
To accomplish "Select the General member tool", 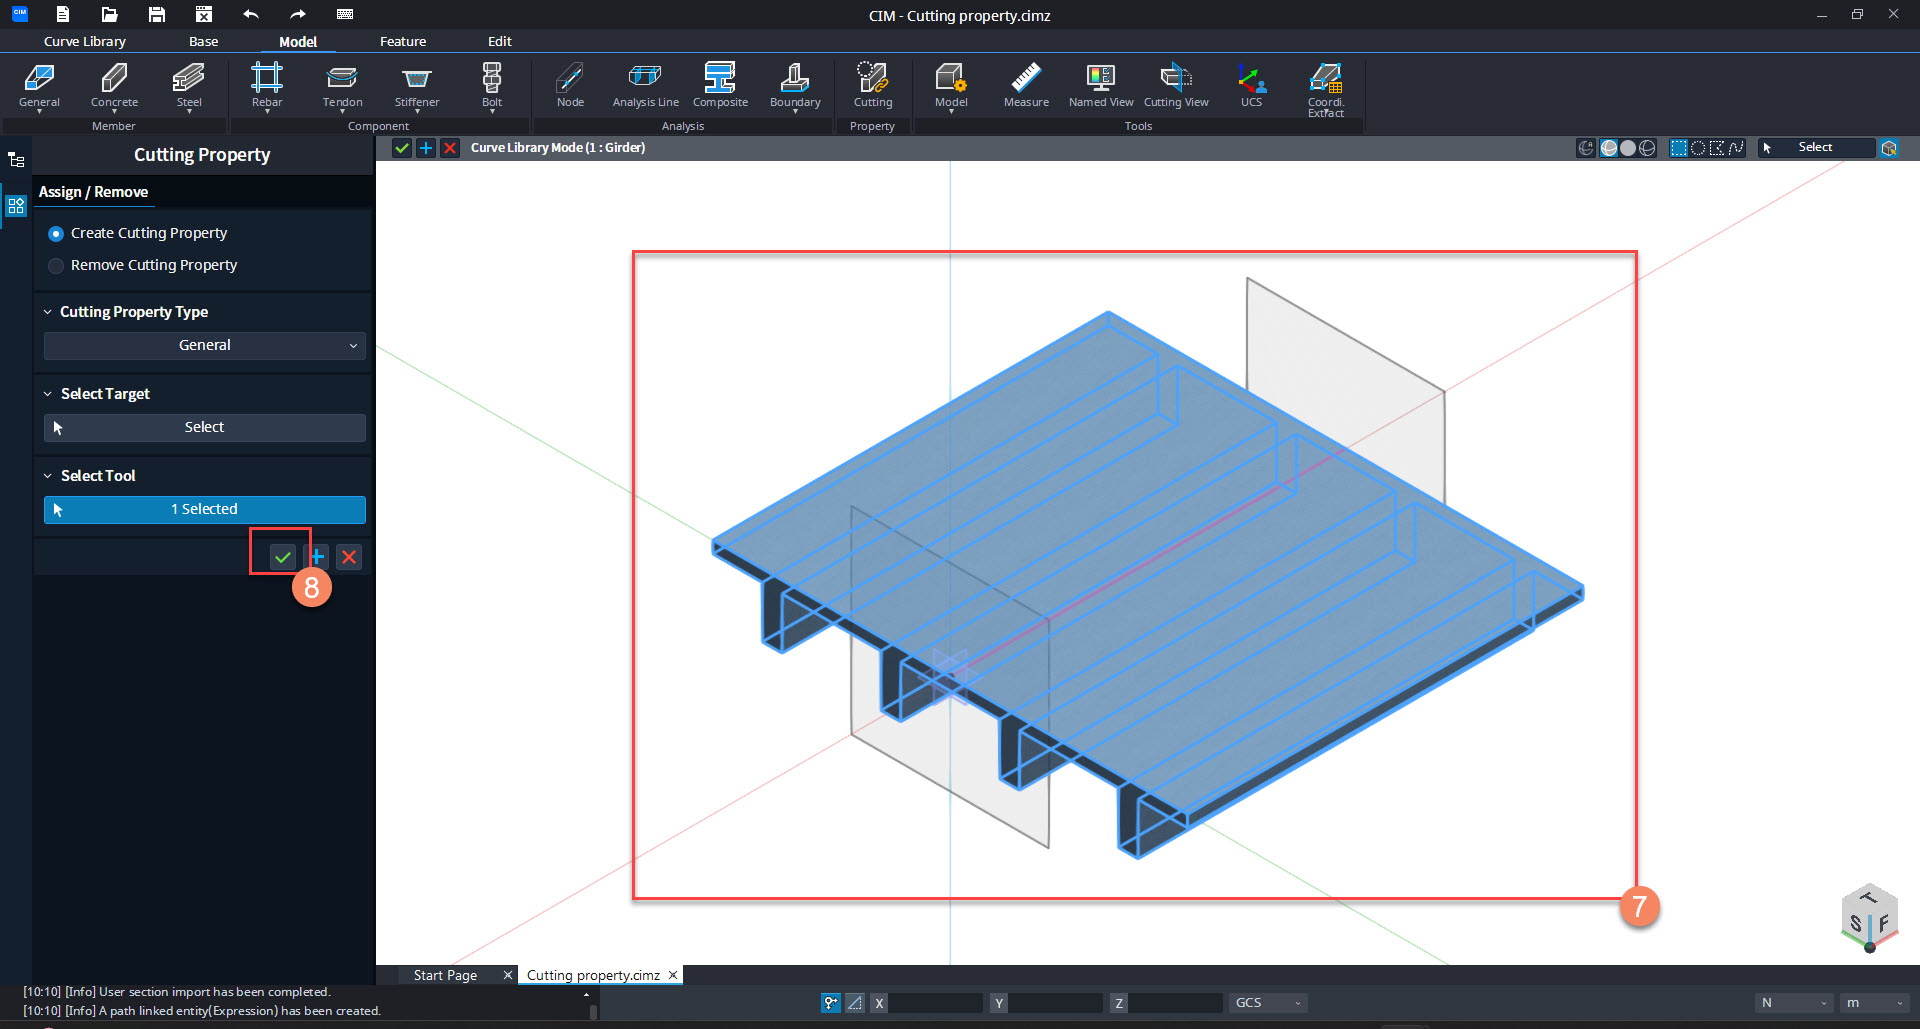I will [x=39, y=87].
